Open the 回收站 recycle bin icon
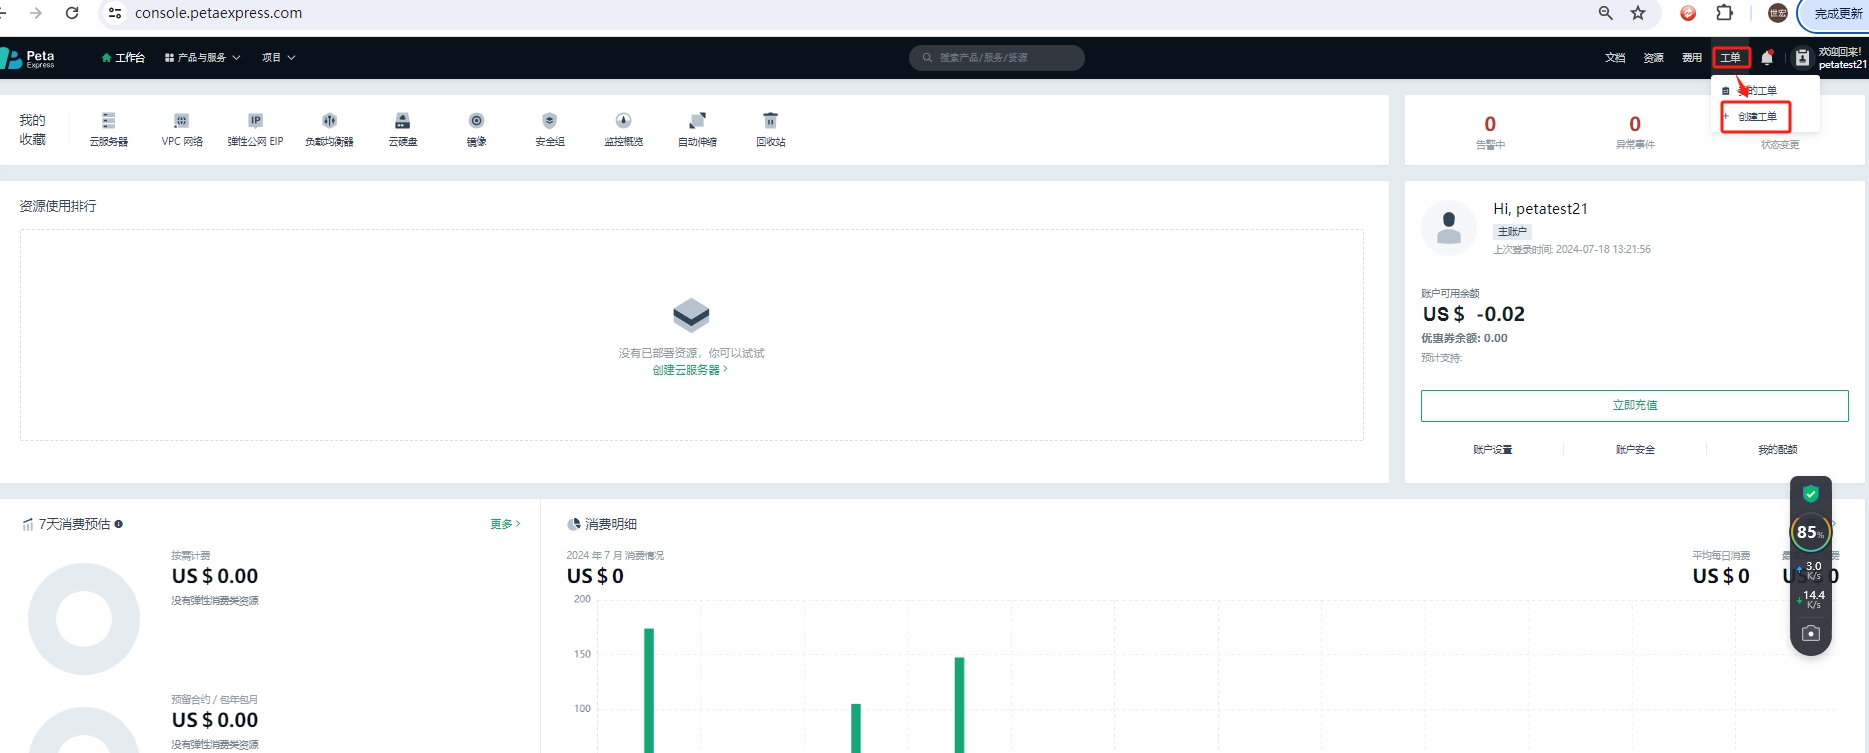Viewport: 1869px width, 753px height. 771,121
